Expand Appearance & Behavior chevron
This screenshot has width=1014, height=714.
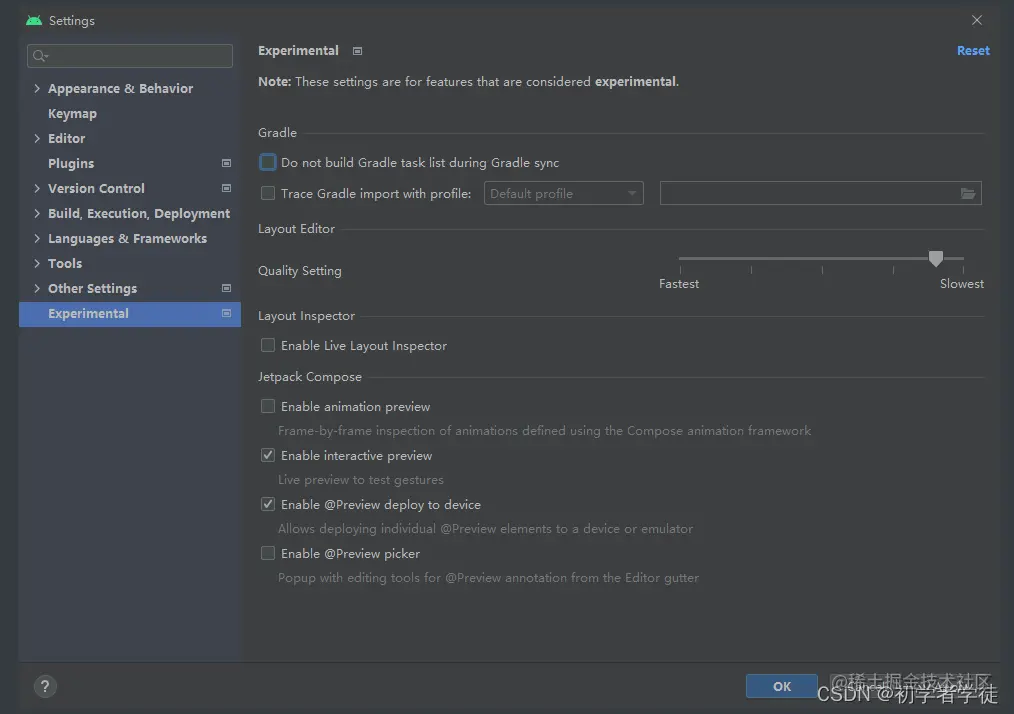click(37, 89)
